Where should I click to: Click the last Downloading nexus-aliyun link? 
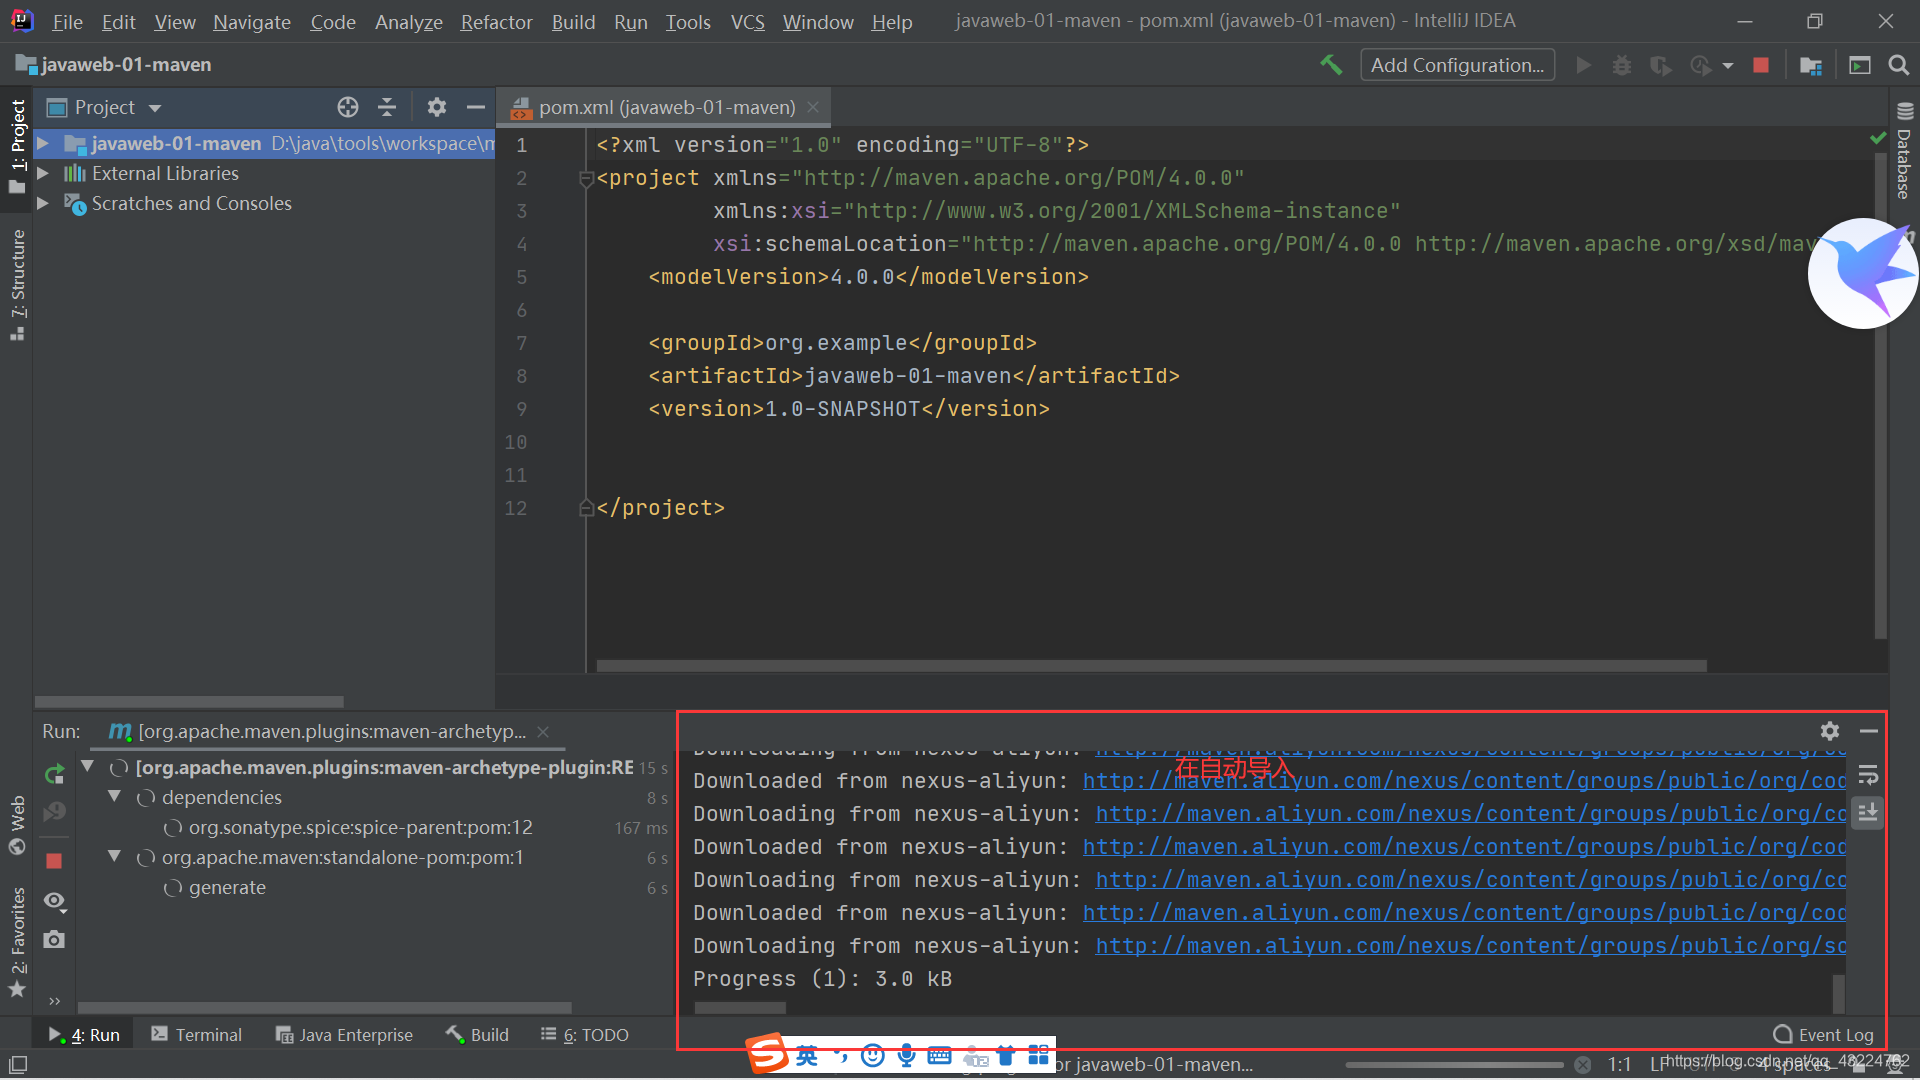click(x=1470, y=946)
